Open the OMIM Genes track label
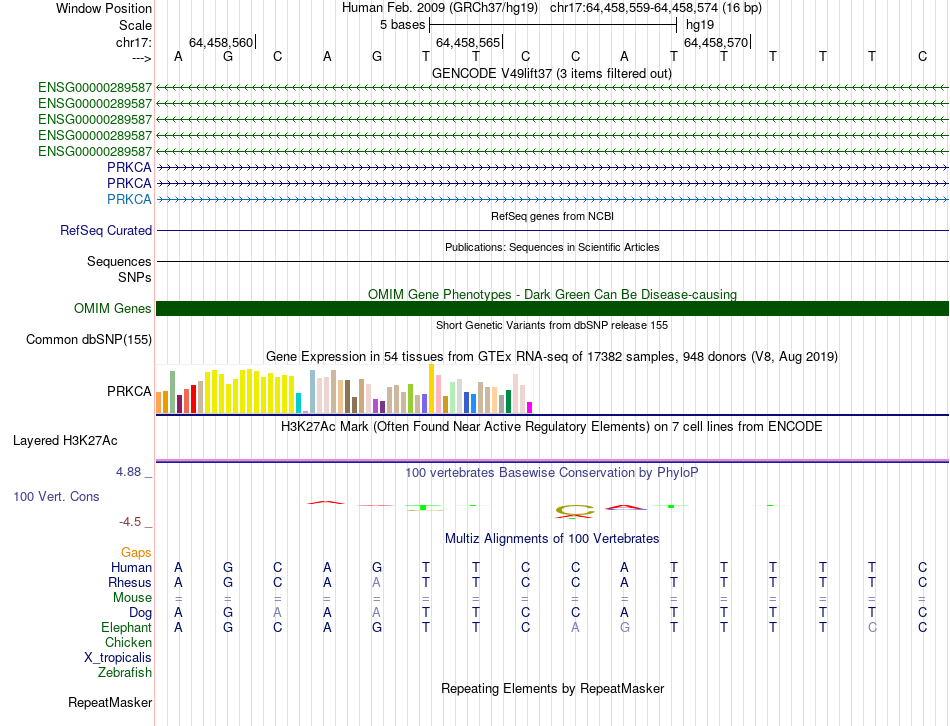The width and height of the screenshot is (950, 726). pos(112,308)
